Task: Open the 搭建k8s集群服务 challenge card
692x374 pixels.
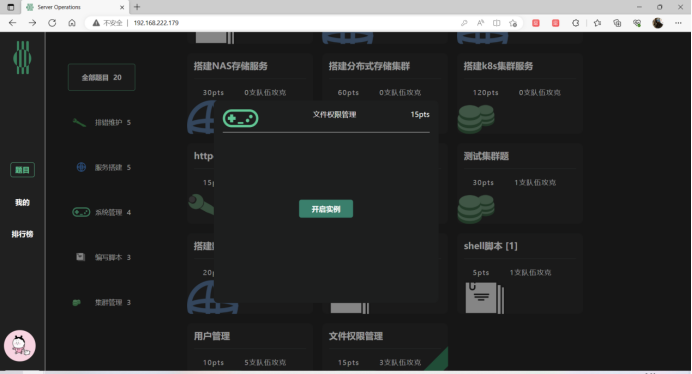Action: (519, 94)
